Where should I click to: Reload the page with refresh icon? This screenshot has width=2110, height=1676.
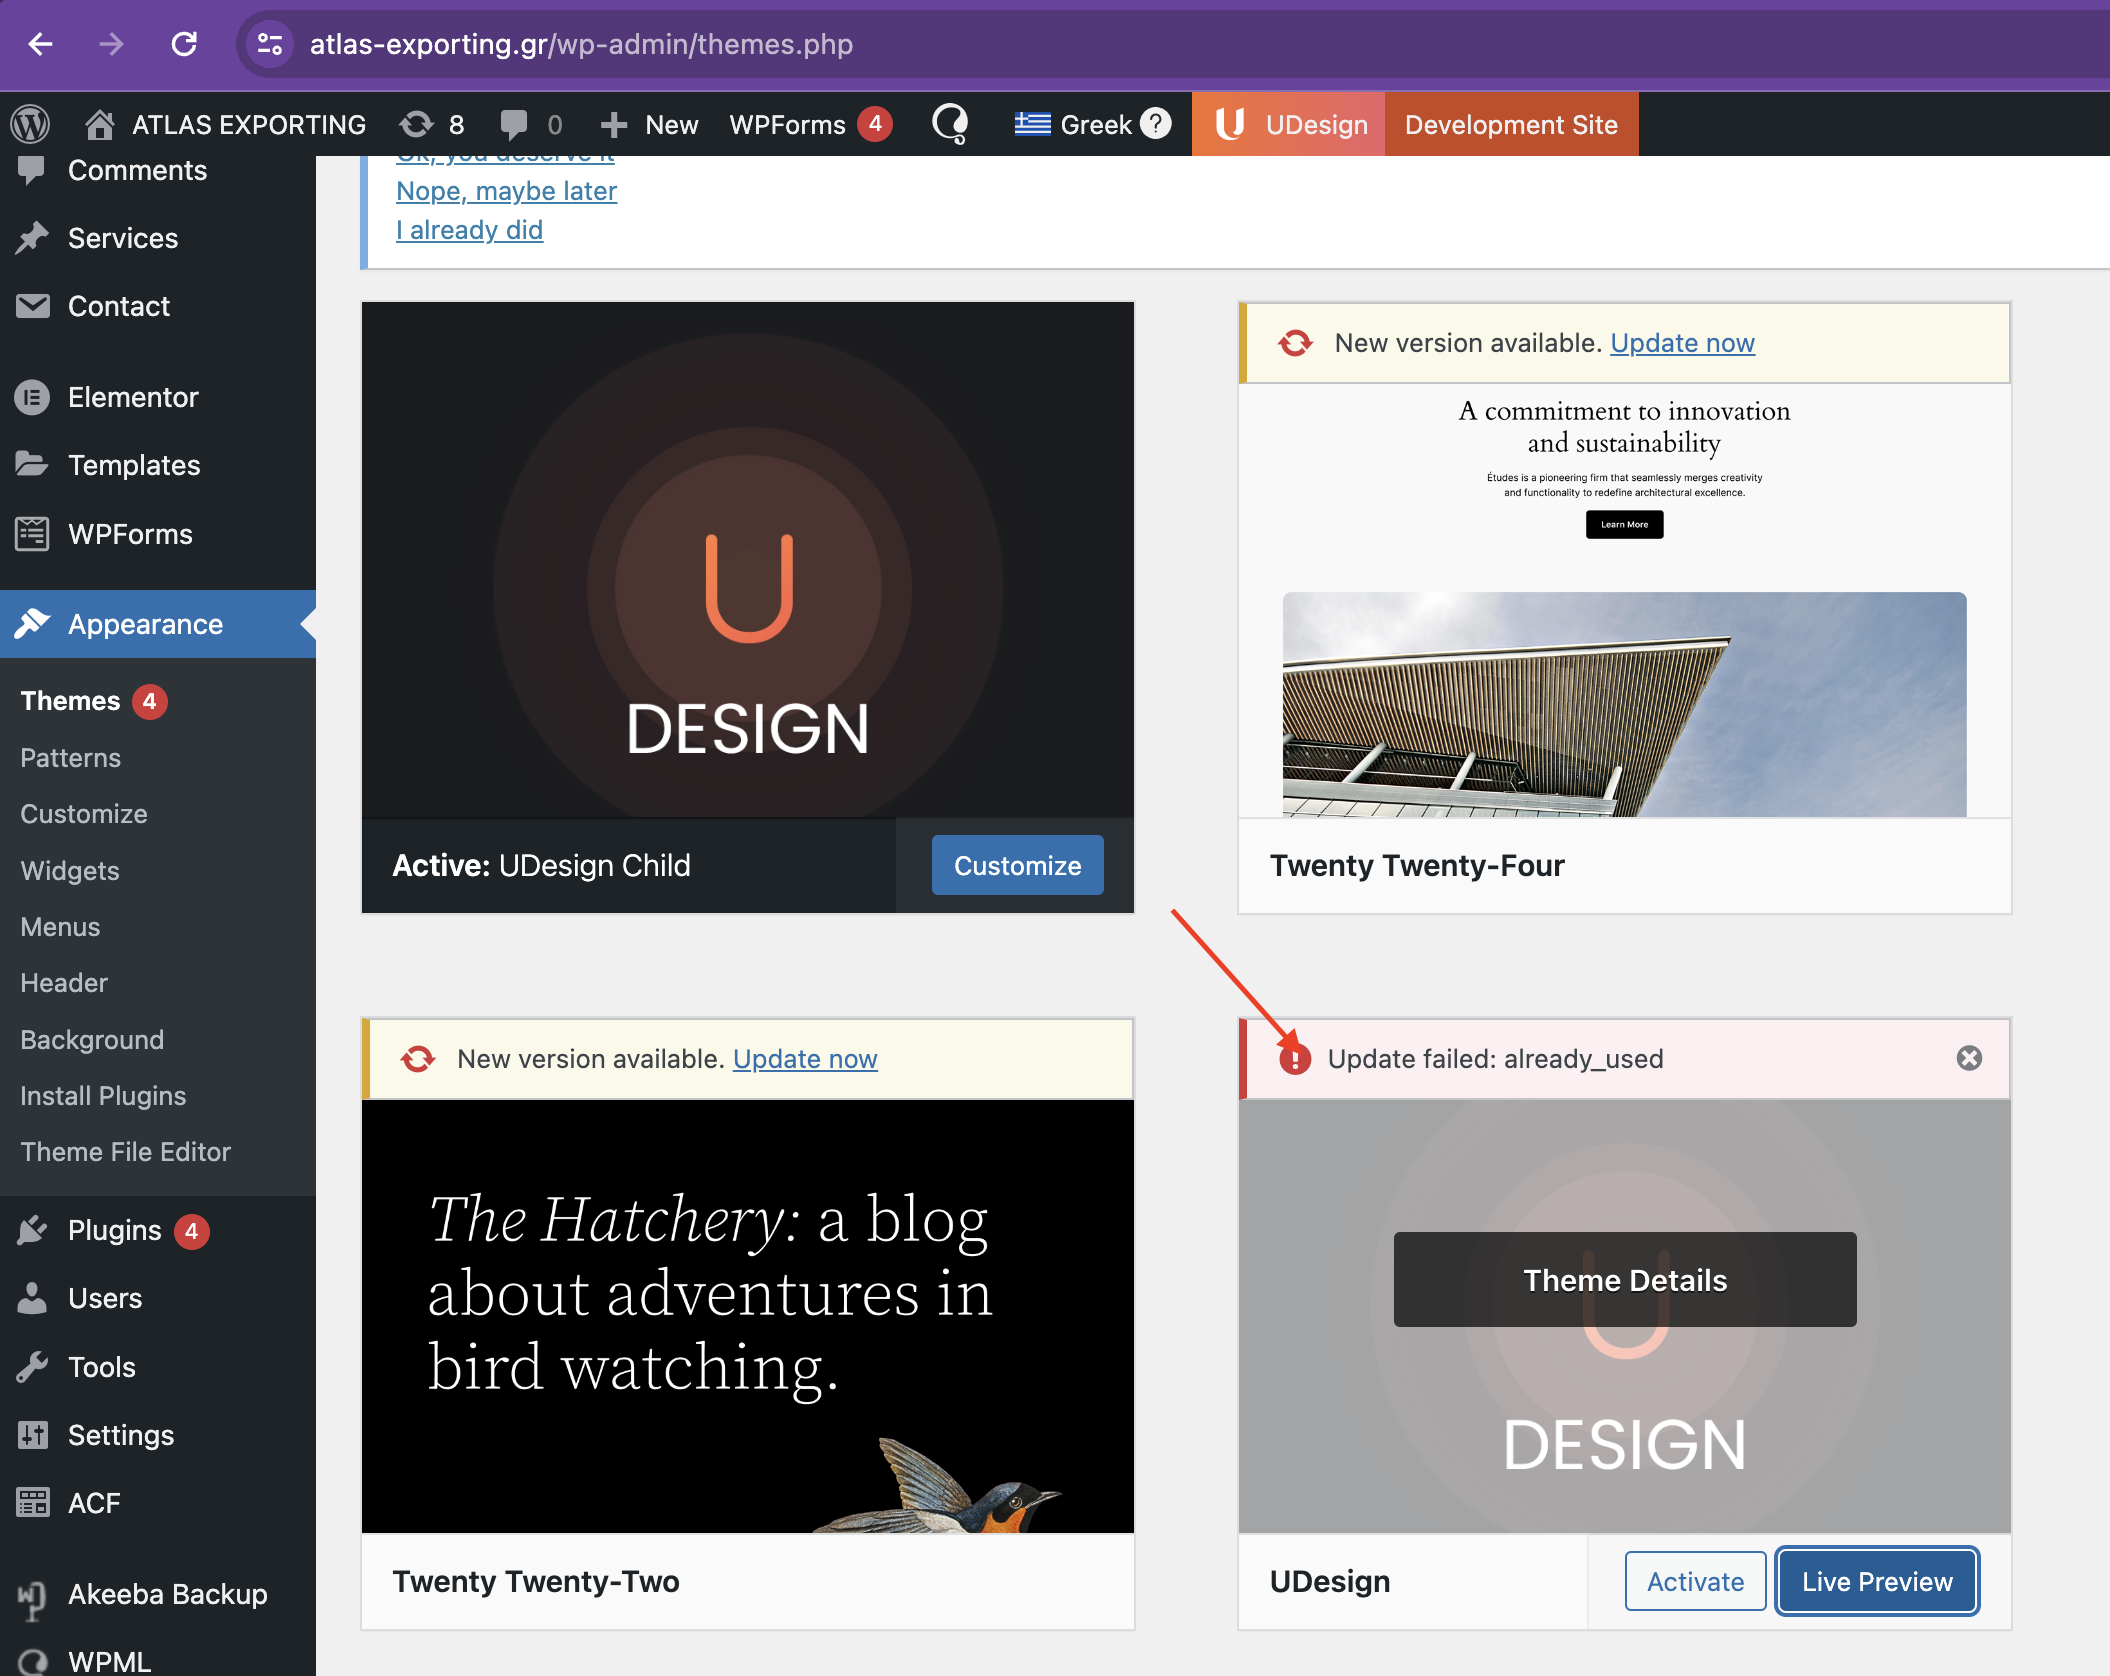coord(184,44)
